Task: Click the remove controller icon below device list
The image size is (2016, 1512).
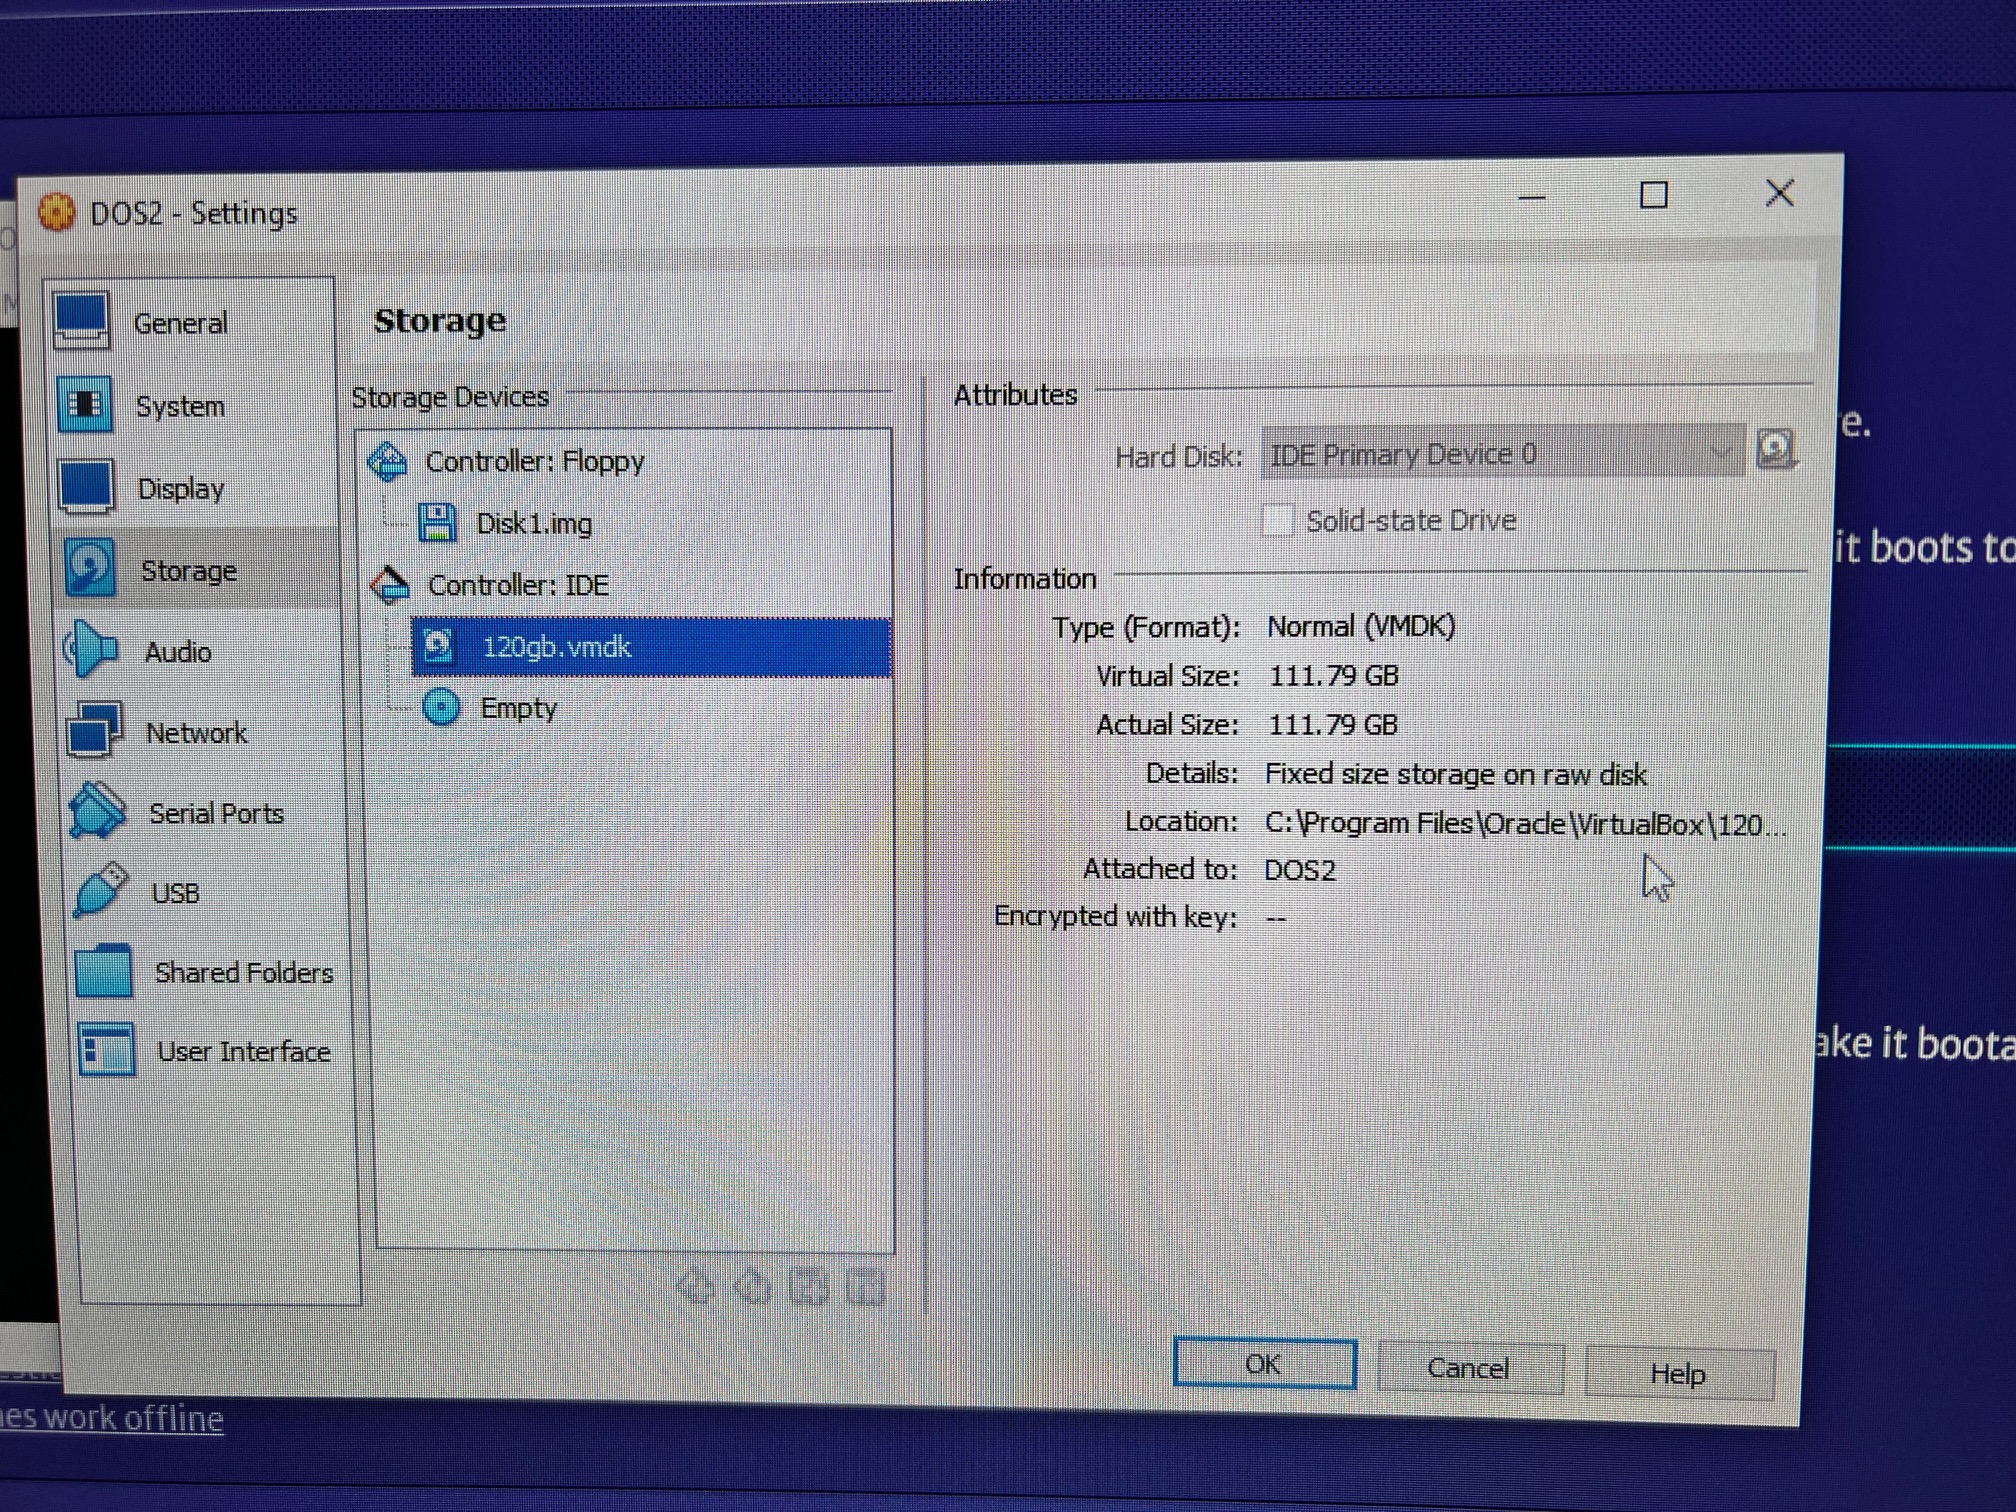Action: pos(752,1287)
